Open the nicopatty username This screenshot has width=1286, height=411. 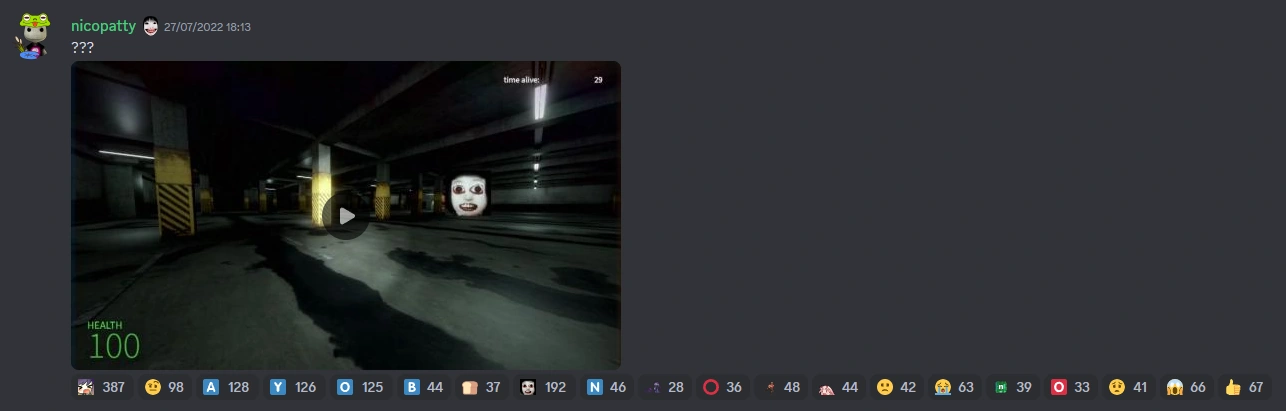103,26
